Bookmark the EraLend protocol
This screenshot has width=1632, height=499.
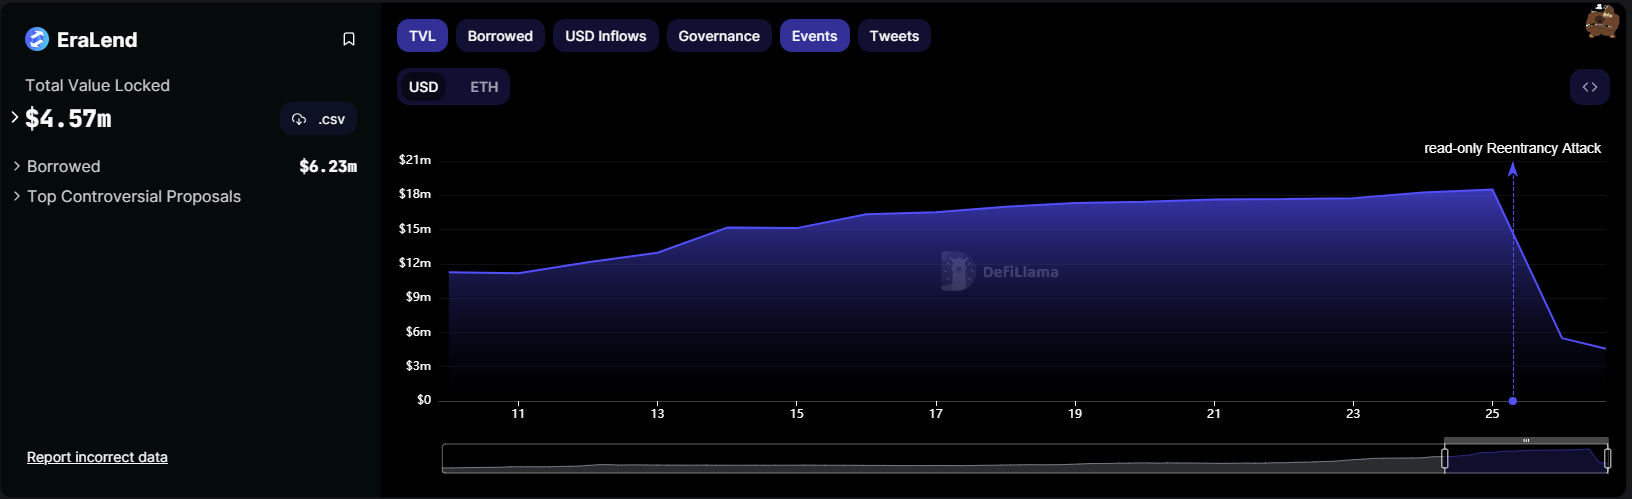pyautogui.click(x=349, y=39)
